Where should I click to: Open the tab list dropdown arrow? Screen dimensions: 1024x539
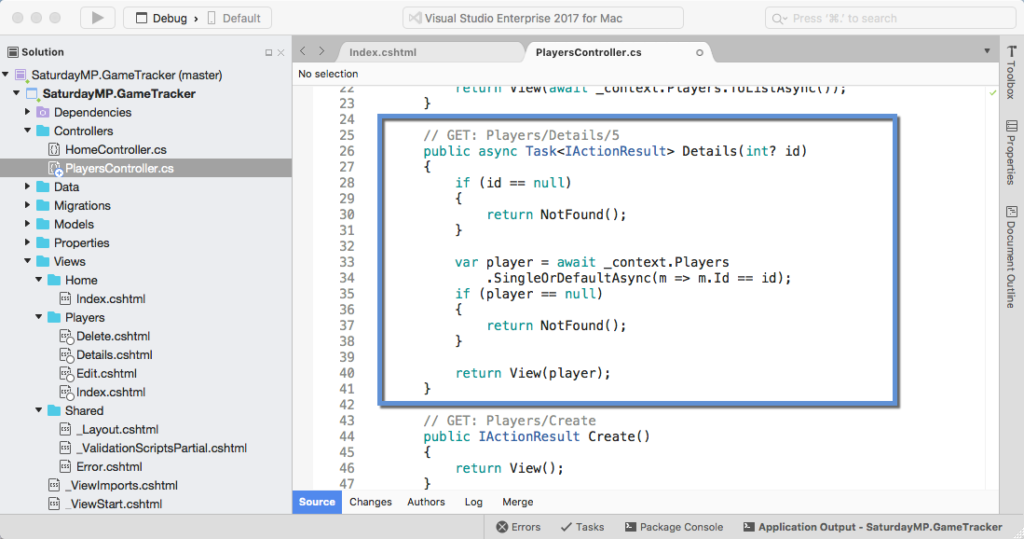[x=985, y=51]
